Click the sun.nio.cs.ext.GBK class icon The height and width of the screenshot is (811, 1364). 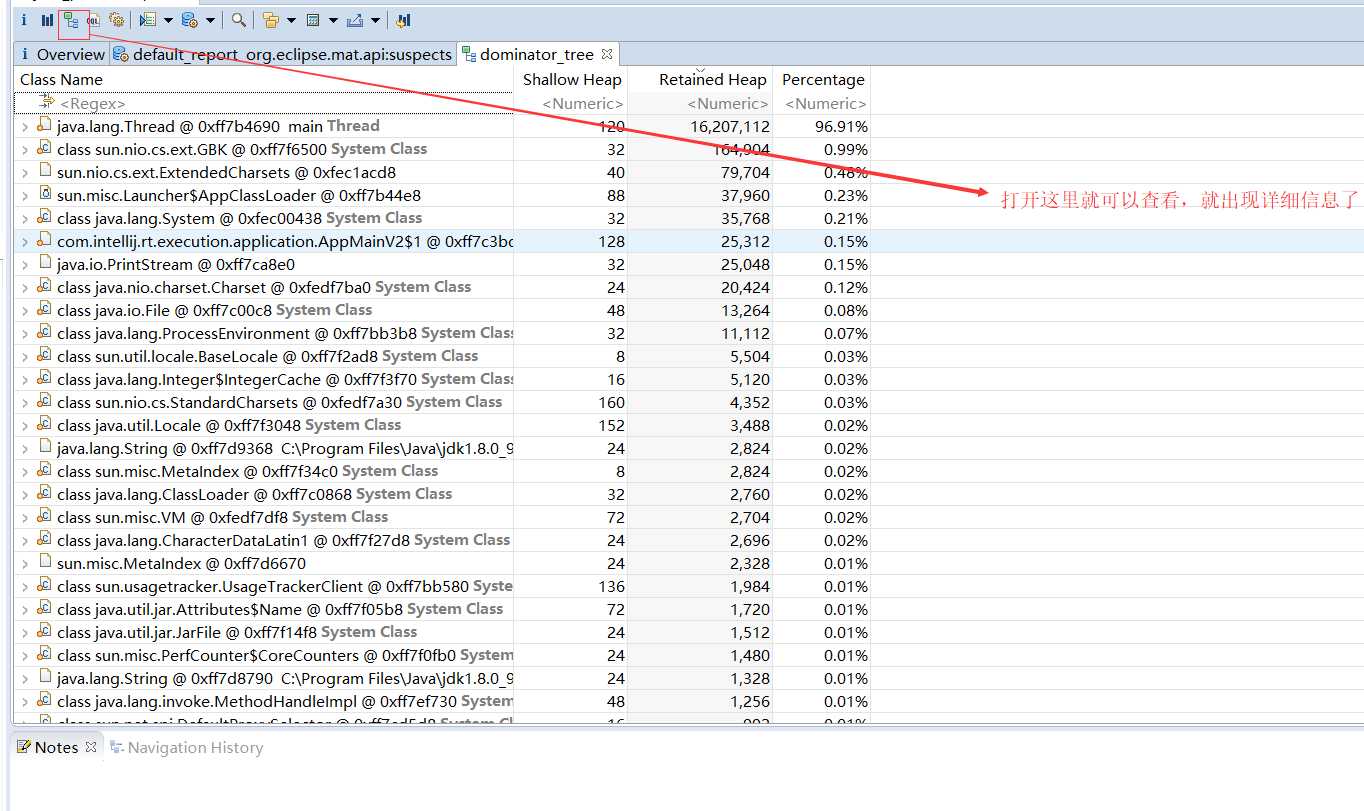pos(44,149)
